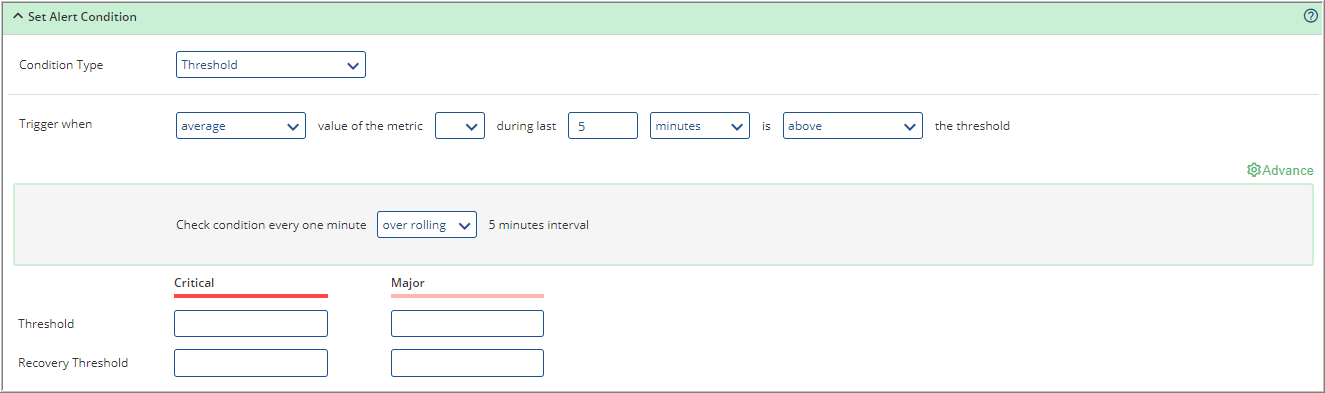
Task: Open the Condition Type dropdown showing Threshold
Action: click(271, 65)
